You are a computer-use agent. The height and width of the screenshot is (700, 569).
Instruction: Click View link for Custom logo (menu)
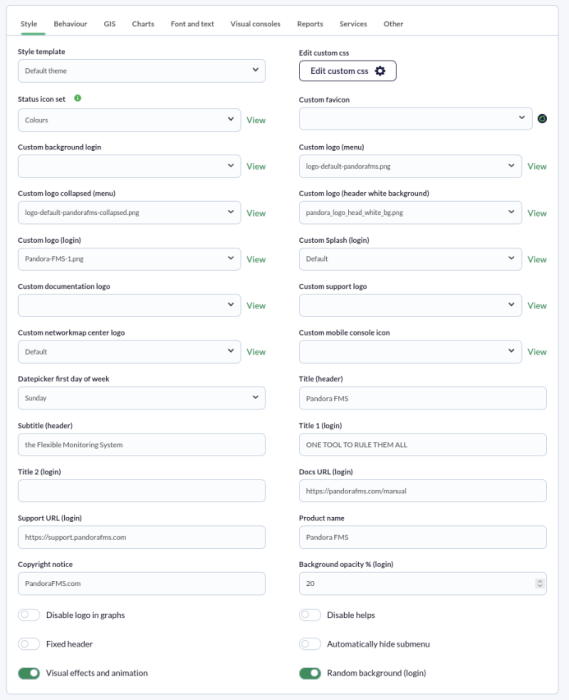click(537, 167)
